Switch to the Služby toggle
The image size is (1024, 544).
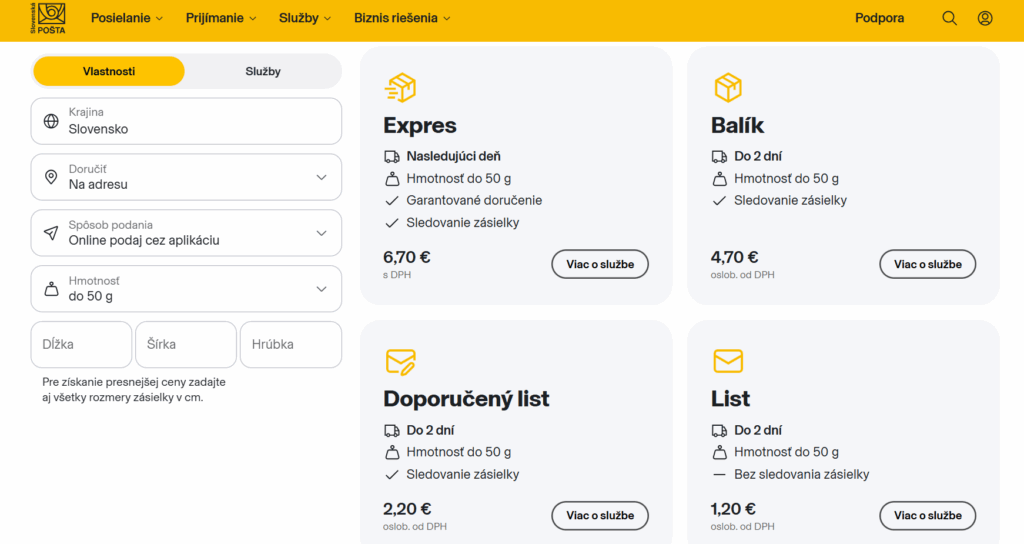(x=263, y=71)
